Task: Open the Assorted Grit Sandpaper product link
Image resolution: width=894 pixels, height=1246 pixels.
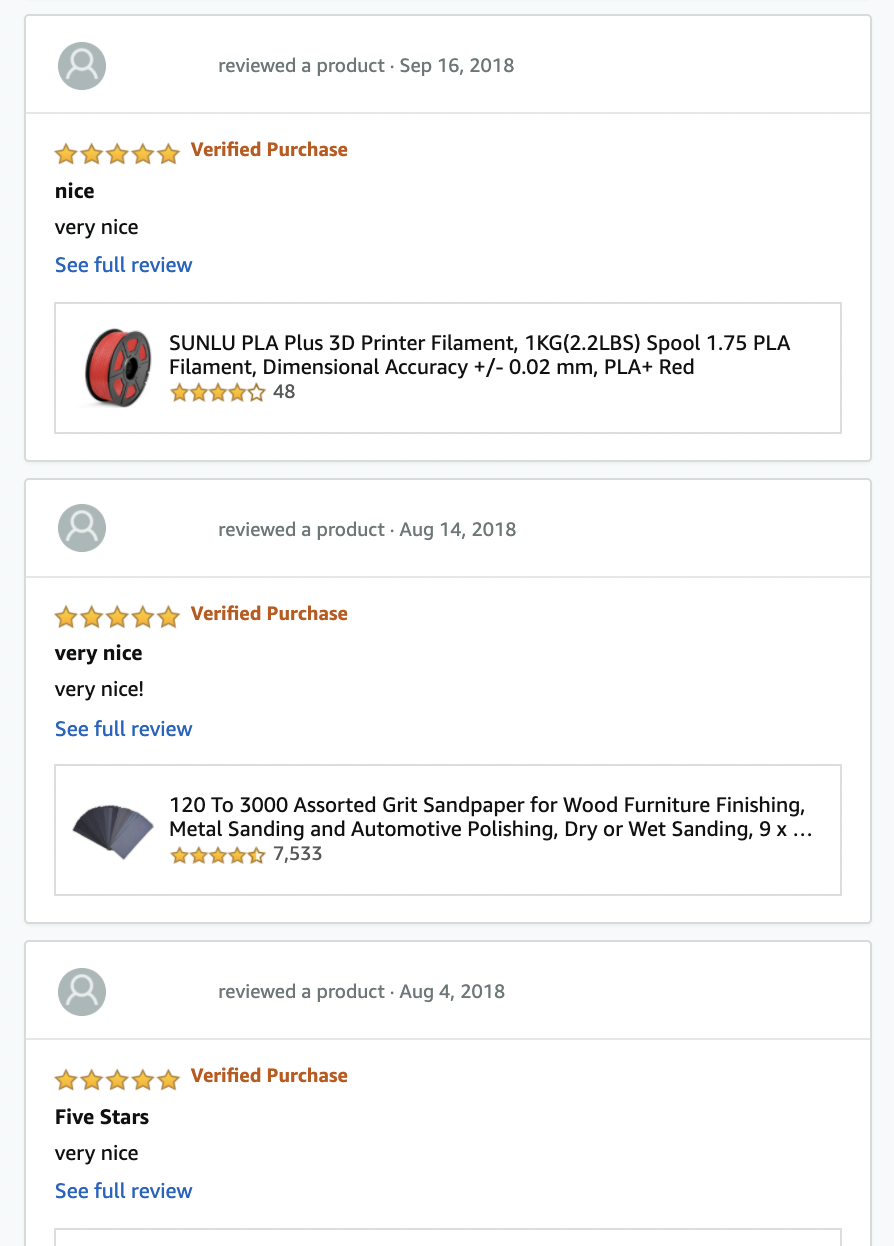Action: 487,817
